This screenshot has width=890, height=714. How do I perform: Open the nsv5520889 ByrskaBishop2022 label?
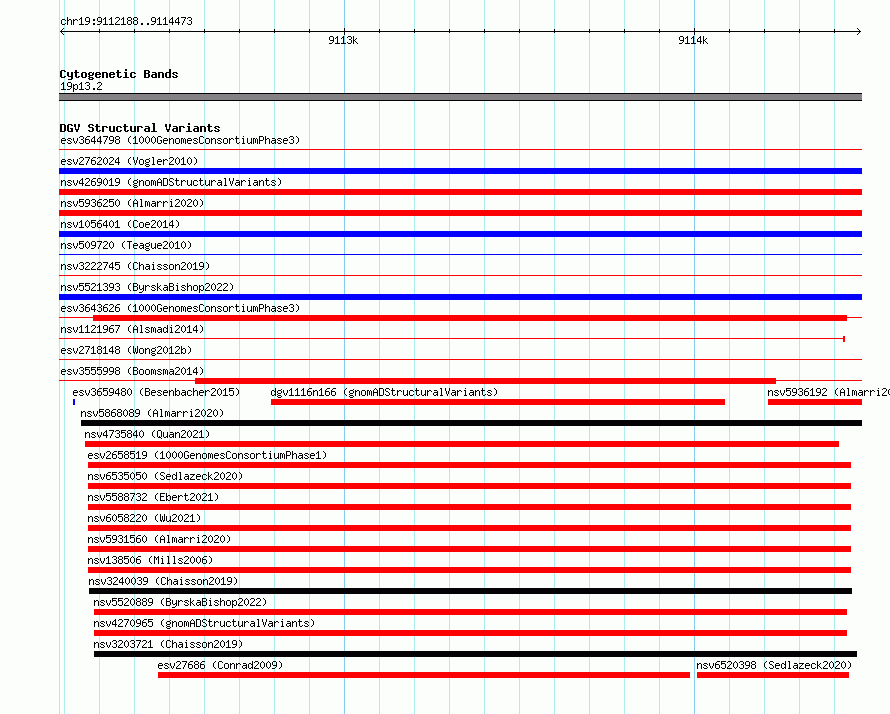[180, 602]
